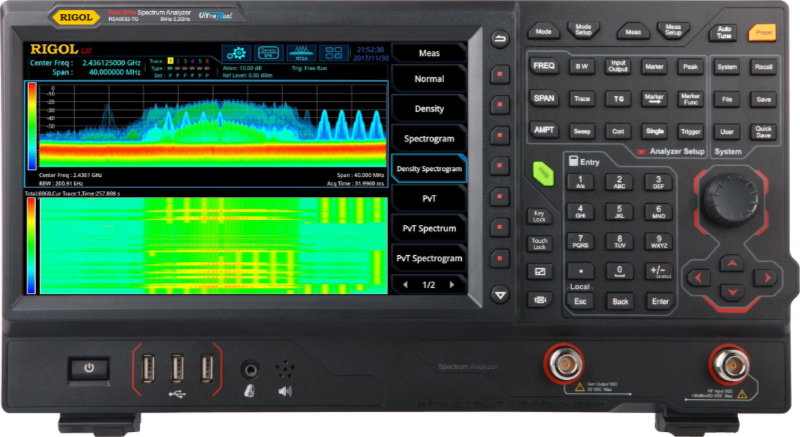Tap the speaker grille above volume icon
The width and height of the screenshot is (800, 437).
pos(285,368)
